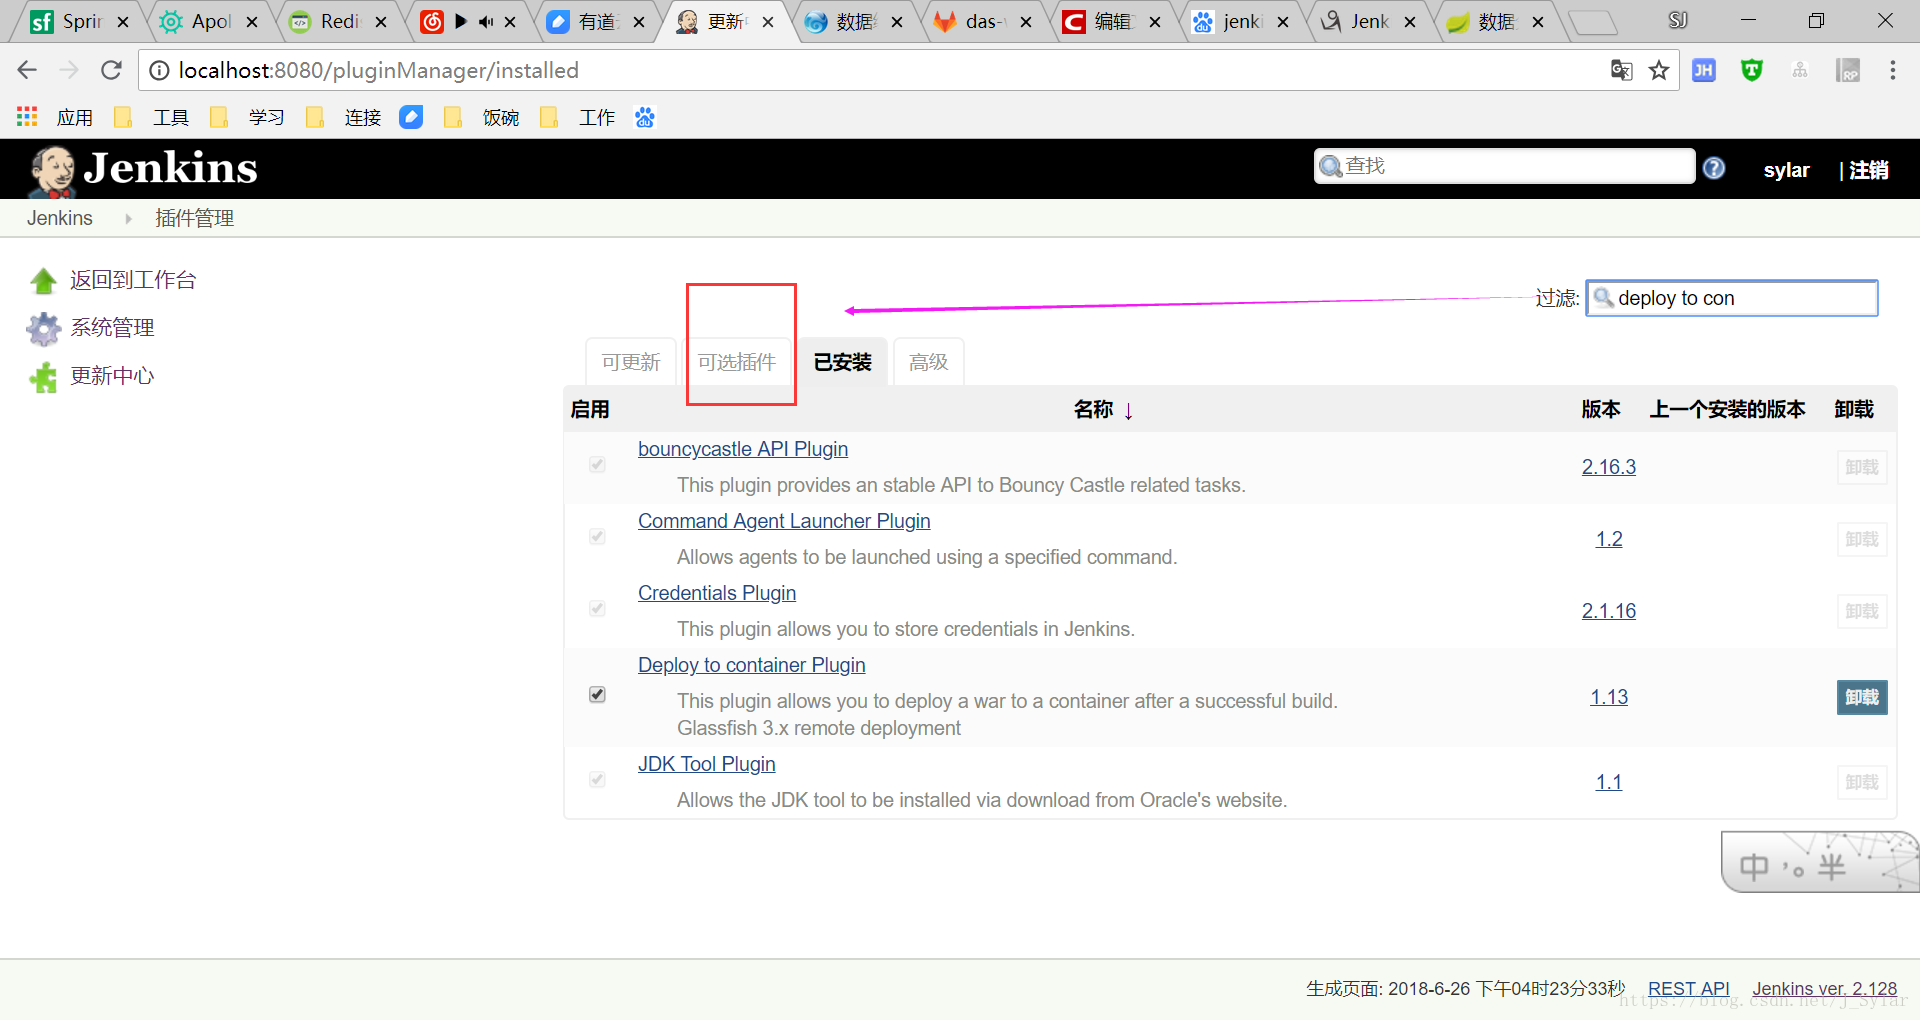Uncheck Deploy to container Plugin checkbox

pyautogui.click(x=597, y=694)
